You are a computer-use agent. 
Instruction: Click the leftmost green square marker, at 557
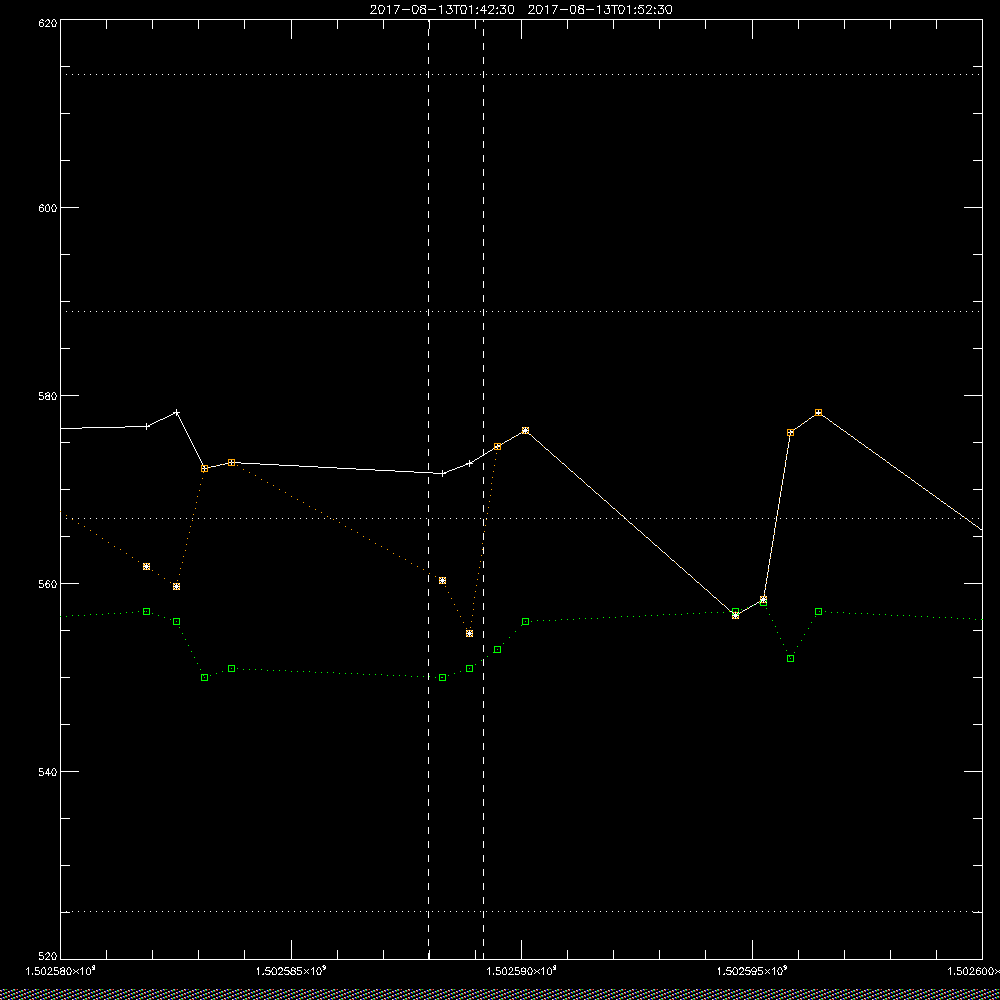coord(147,612)
